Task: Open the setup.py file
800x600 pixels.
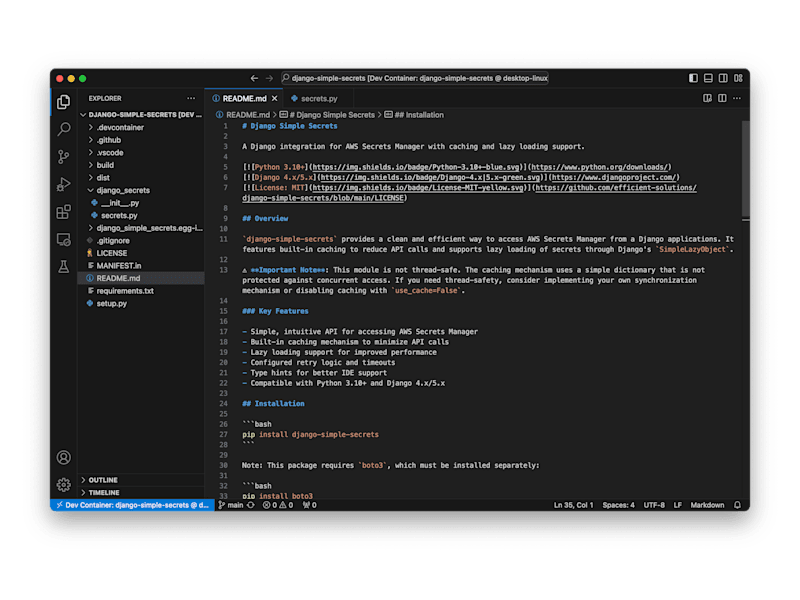Action: pos(141,303)
